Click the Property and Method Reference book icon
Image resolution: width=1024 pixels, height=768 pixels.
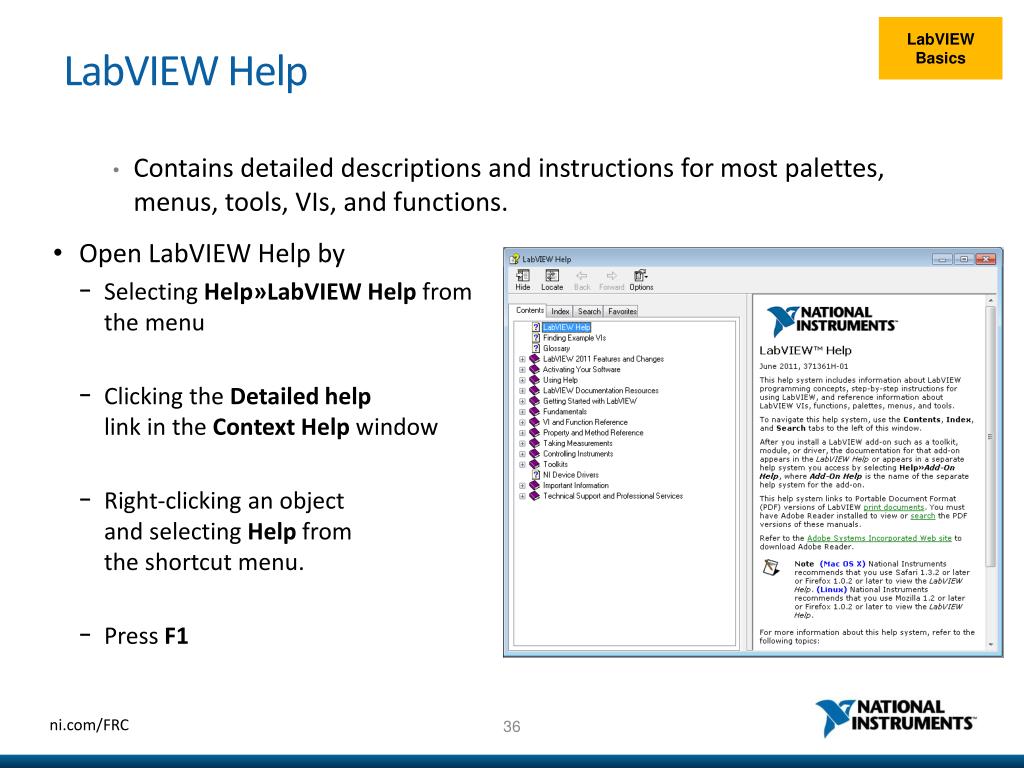click(534, 432)
